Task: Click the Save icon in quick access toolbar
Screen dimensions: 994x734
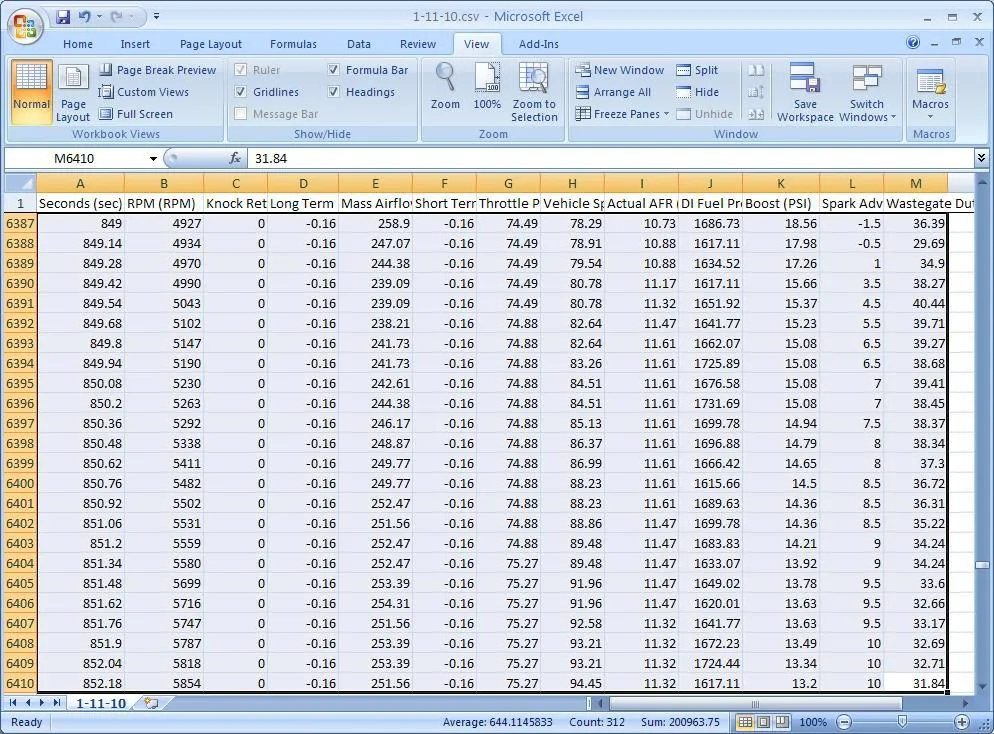Action: (x=63, y=16)
